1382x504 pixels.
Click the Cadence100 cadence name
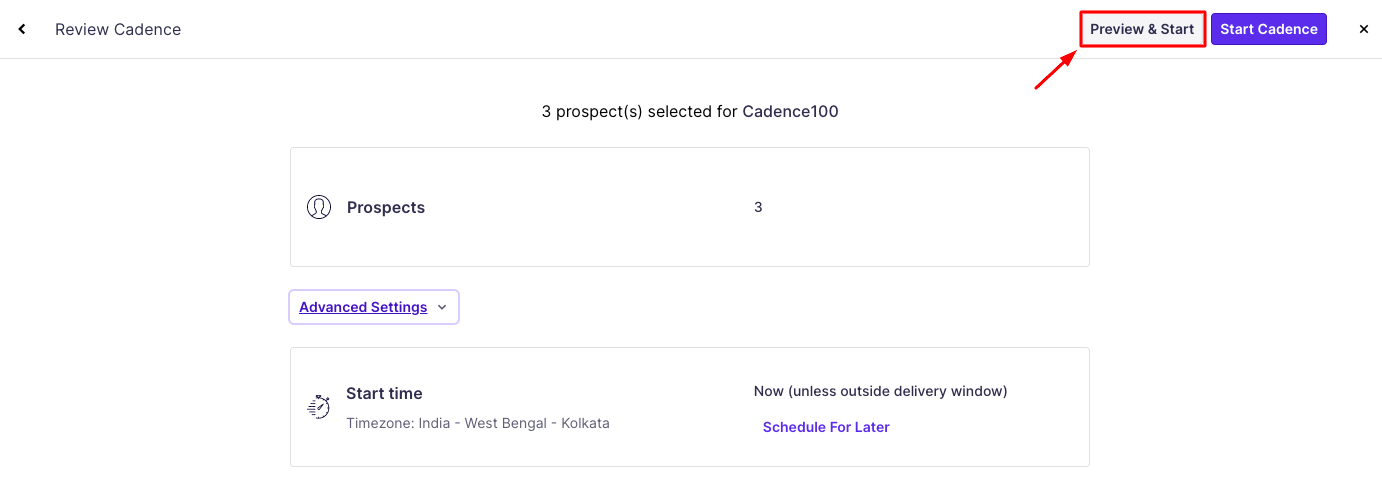[790, 112]
